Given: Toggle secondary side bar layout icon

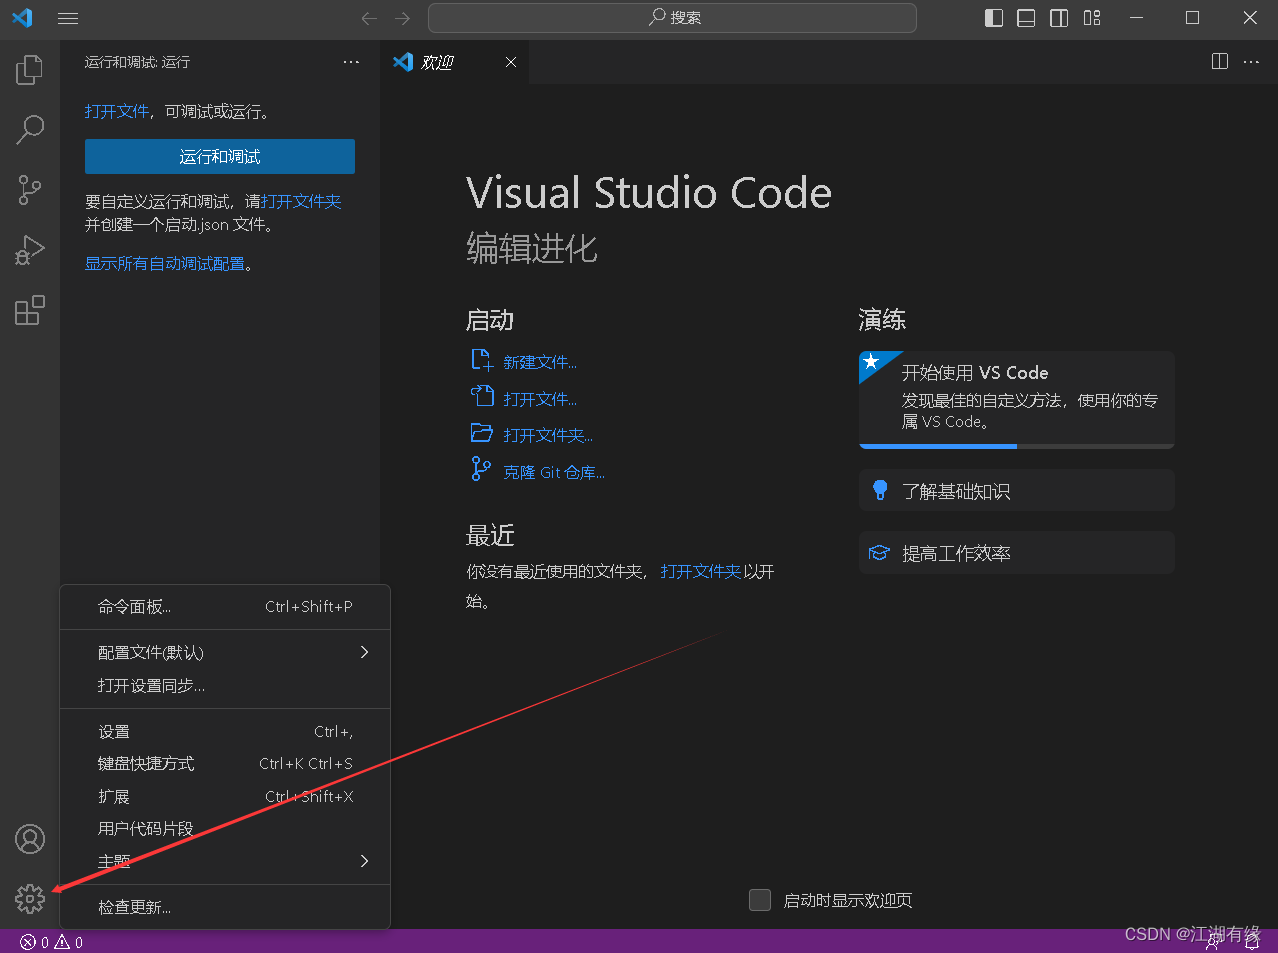Looking at the screenshot, I should 1059,18.
